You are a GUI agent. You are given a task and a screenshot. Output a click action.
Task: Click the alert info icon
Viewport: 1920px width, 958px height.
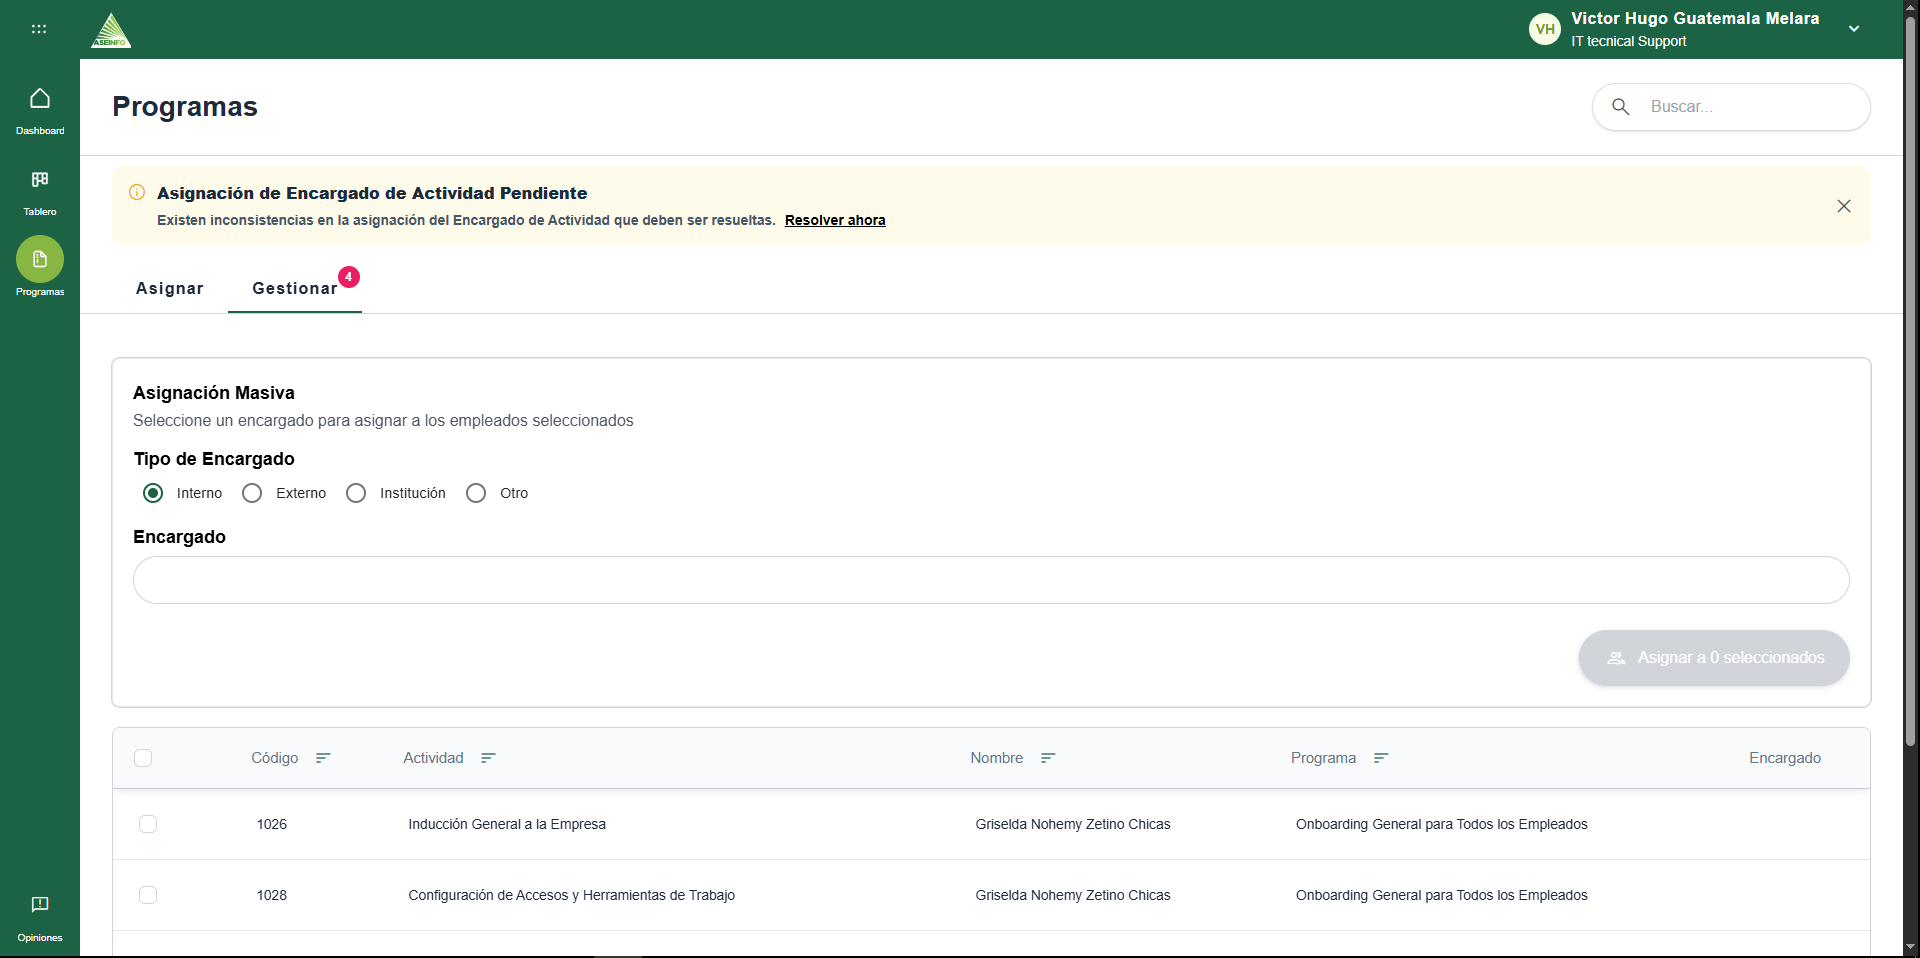pyautogui.click(x=137, y=192)
